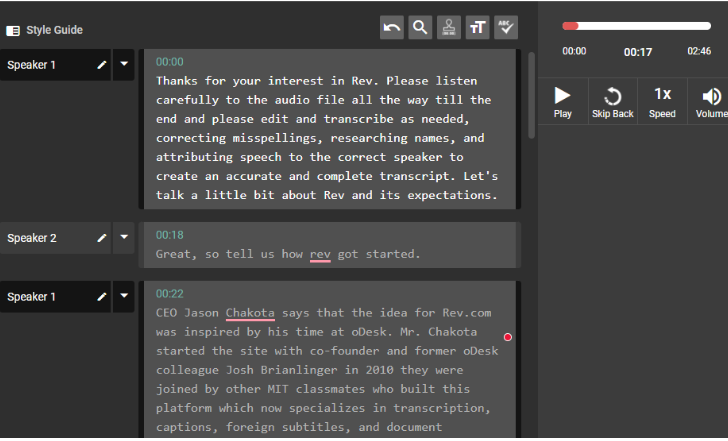
Task: Click the timestamp stamp tool icon
Action: click(449, 28)
